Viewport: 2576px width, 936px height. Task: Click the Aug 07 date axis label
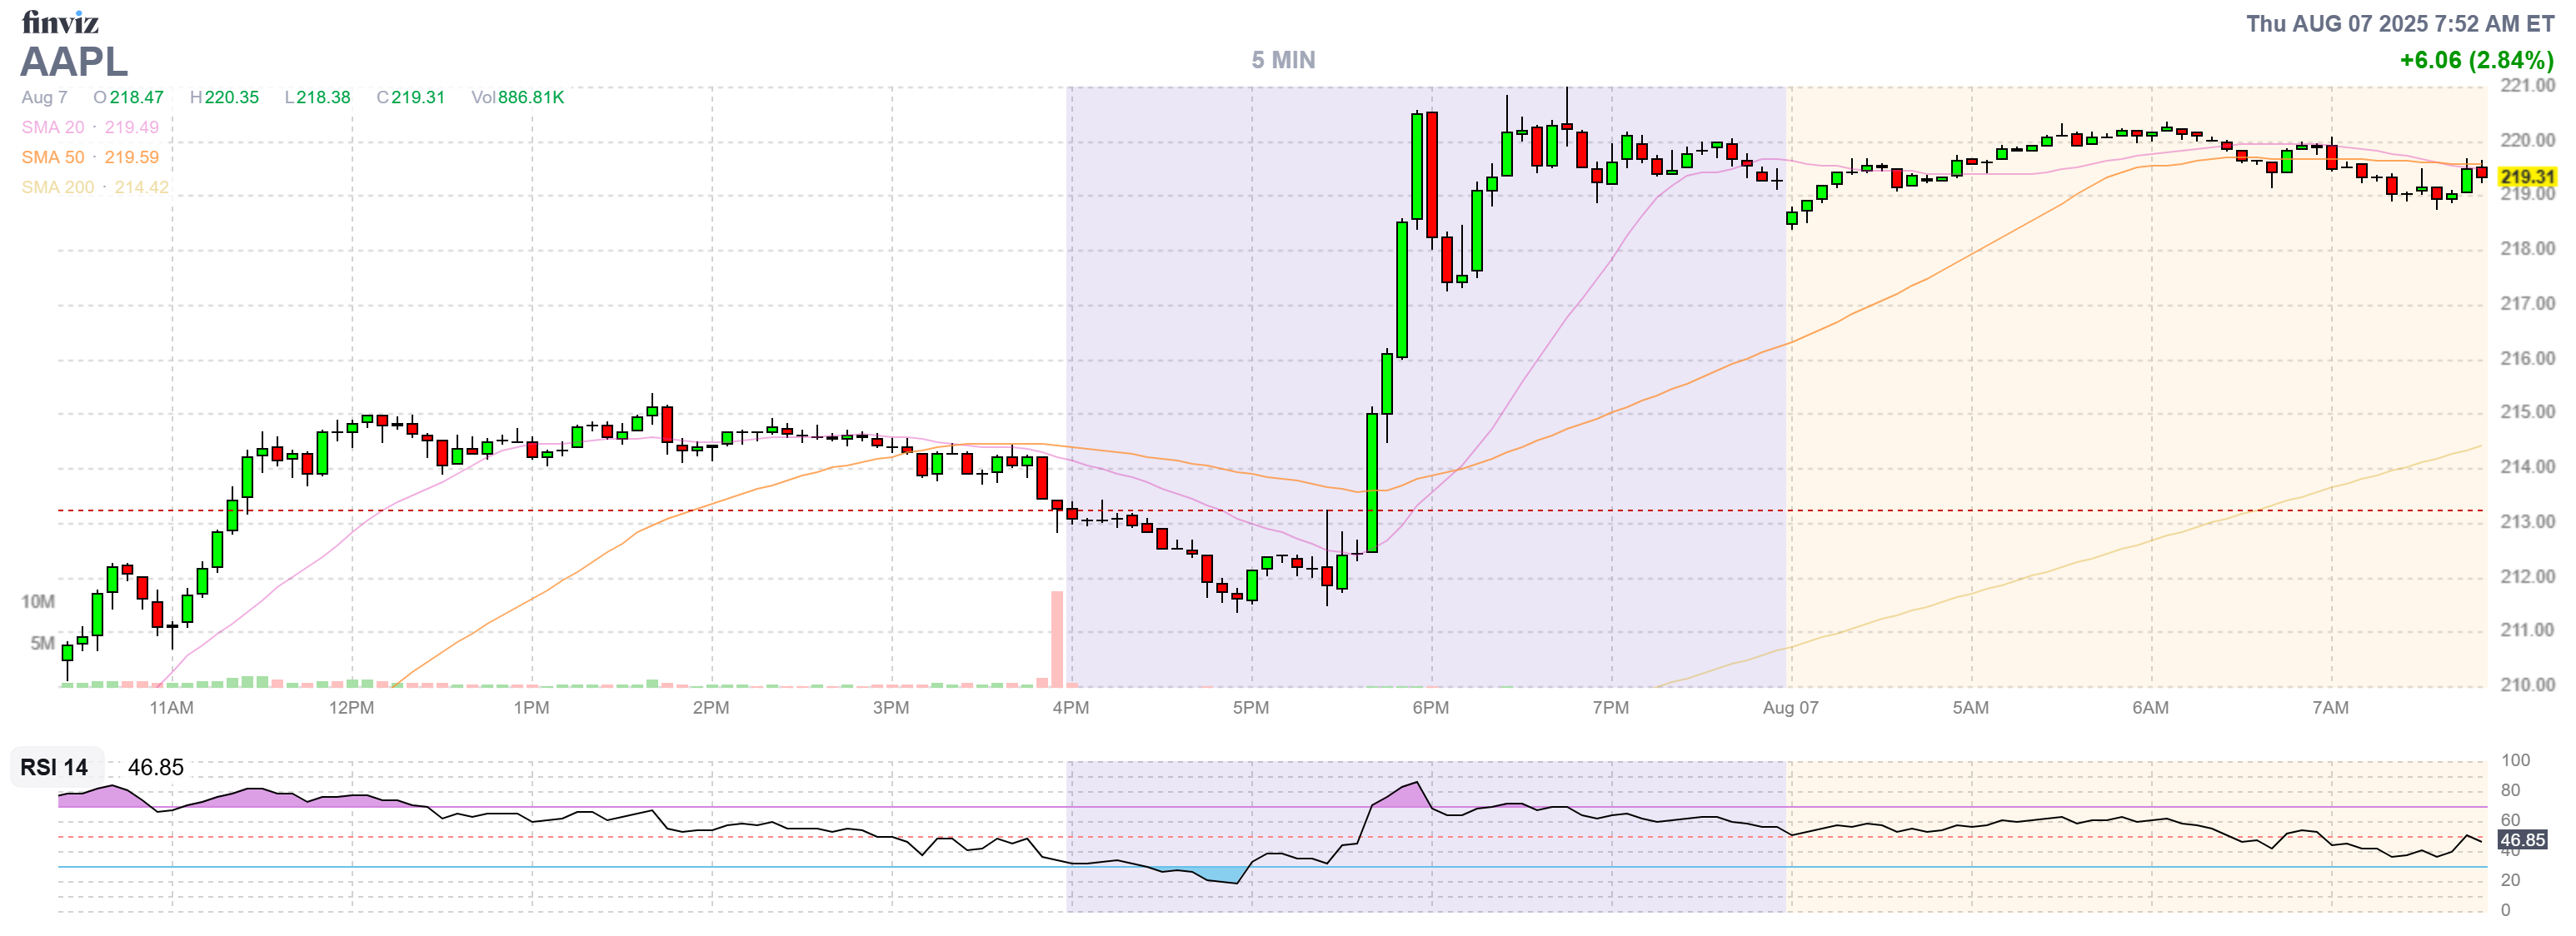click(x=1790, y=708)
